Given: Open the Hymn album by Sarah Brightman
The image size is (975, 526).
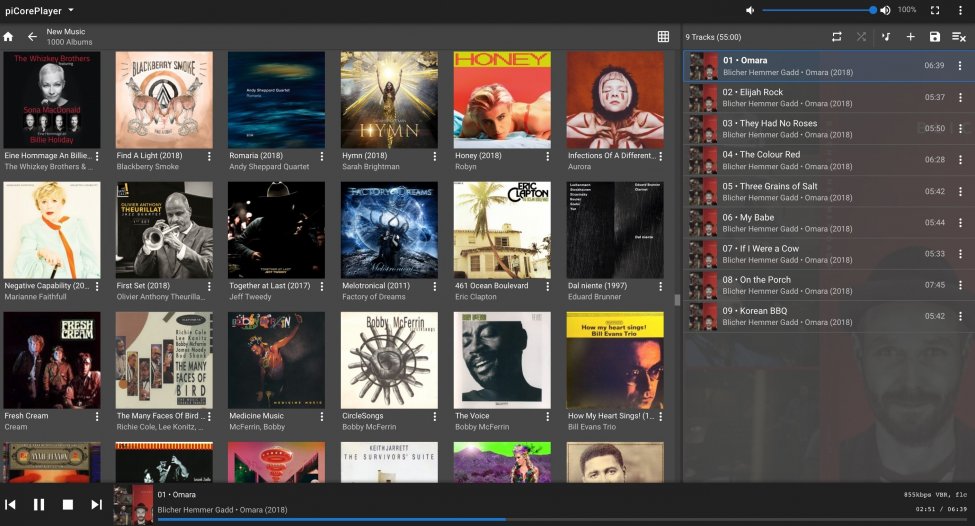Looking at the screenshot, I should coord(389,99).
